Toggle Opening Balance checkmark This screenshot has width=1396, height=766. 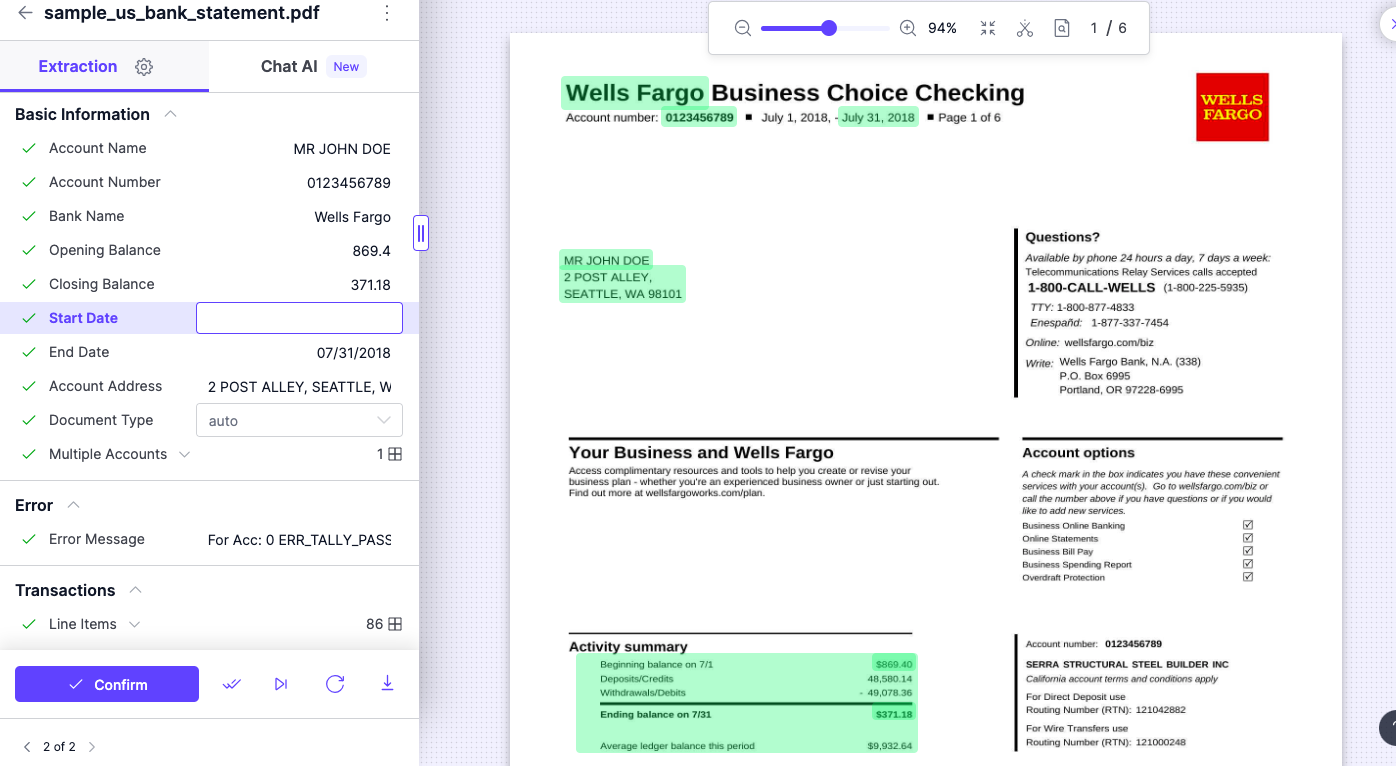(x=29, y=250)
